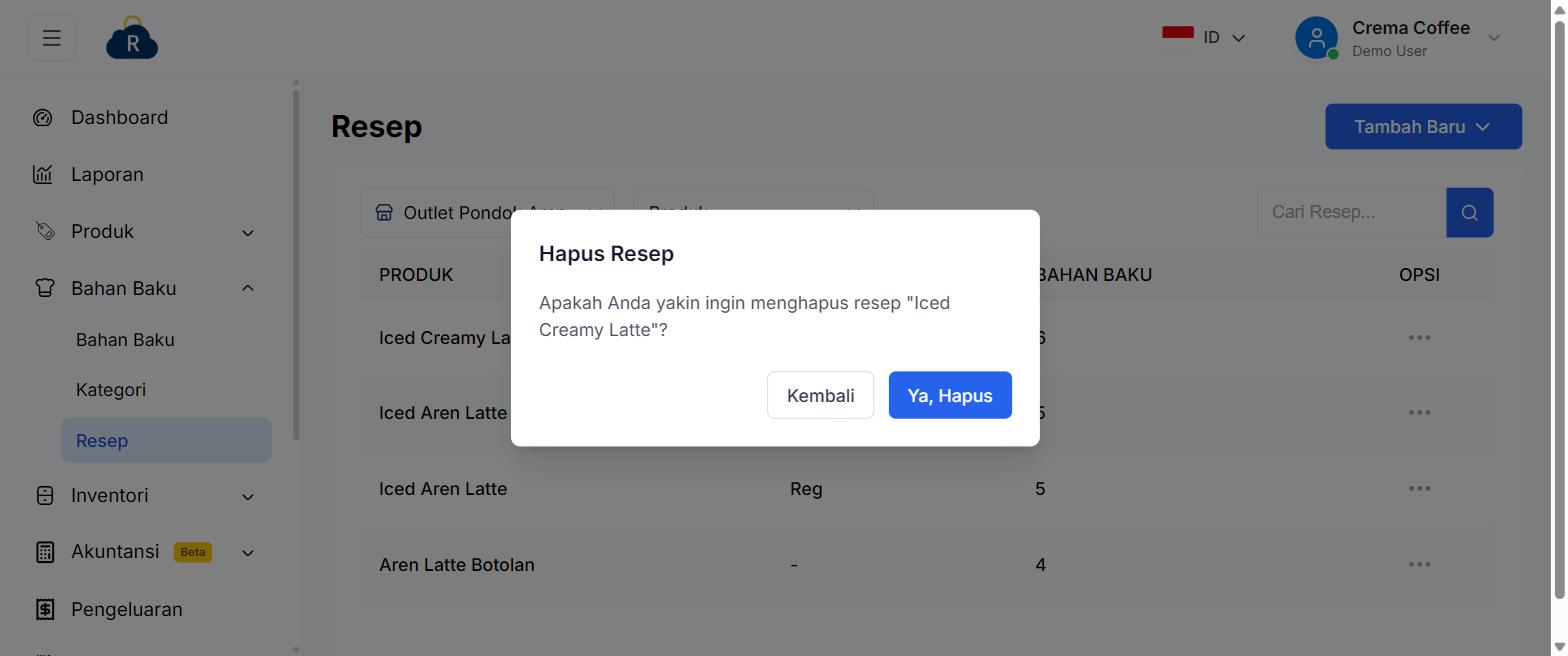
Task: Confirm deletion with Ya, Hapus button
Action: 950,395
